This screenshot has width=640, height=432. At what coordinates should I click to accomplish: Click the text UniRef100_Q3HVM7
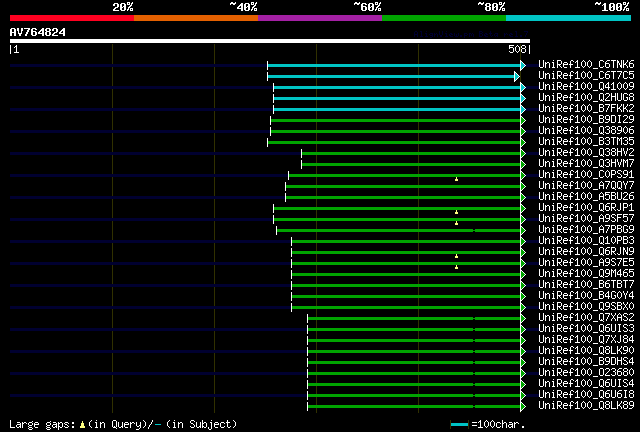[x=586, y=164]
